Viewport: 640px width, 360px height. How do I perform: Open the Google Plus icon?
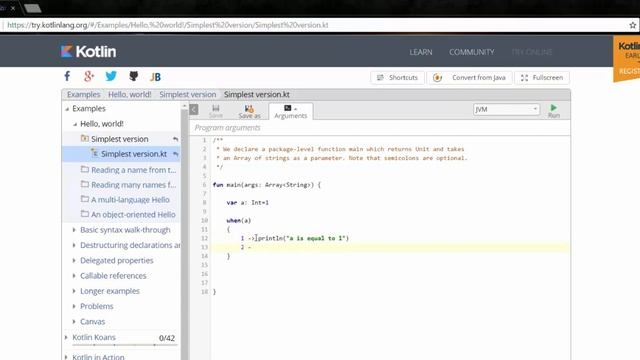click(x=89, y=76)
